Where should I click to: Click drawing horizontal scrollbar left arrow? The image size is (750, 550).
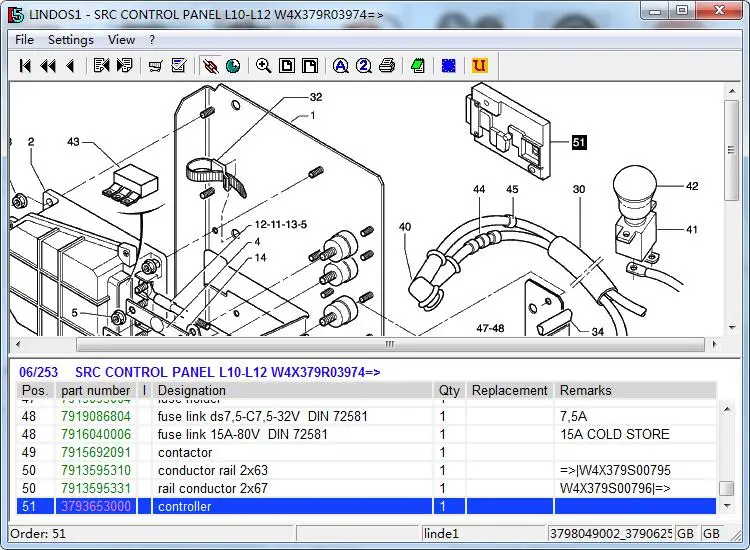point(18,344)
